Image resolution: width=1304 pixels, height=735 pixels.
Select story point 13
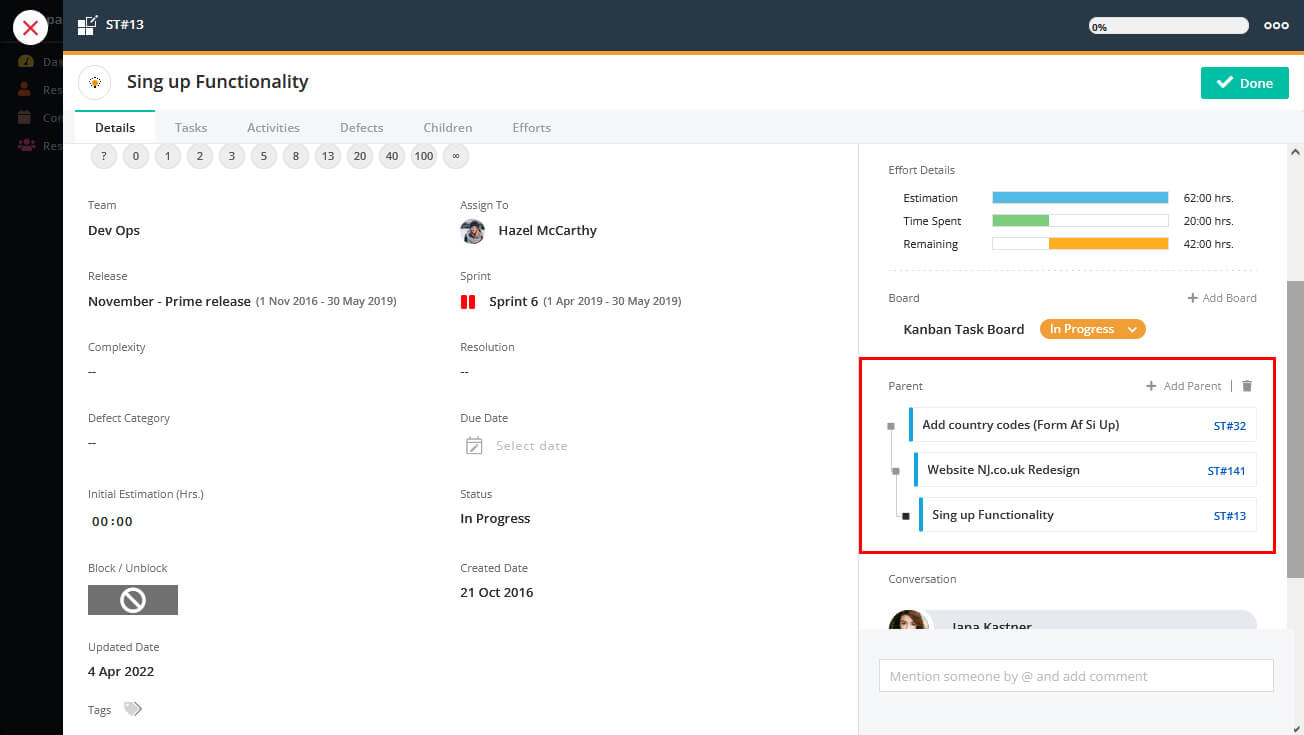pyautogui.click(x=327, y=156)
